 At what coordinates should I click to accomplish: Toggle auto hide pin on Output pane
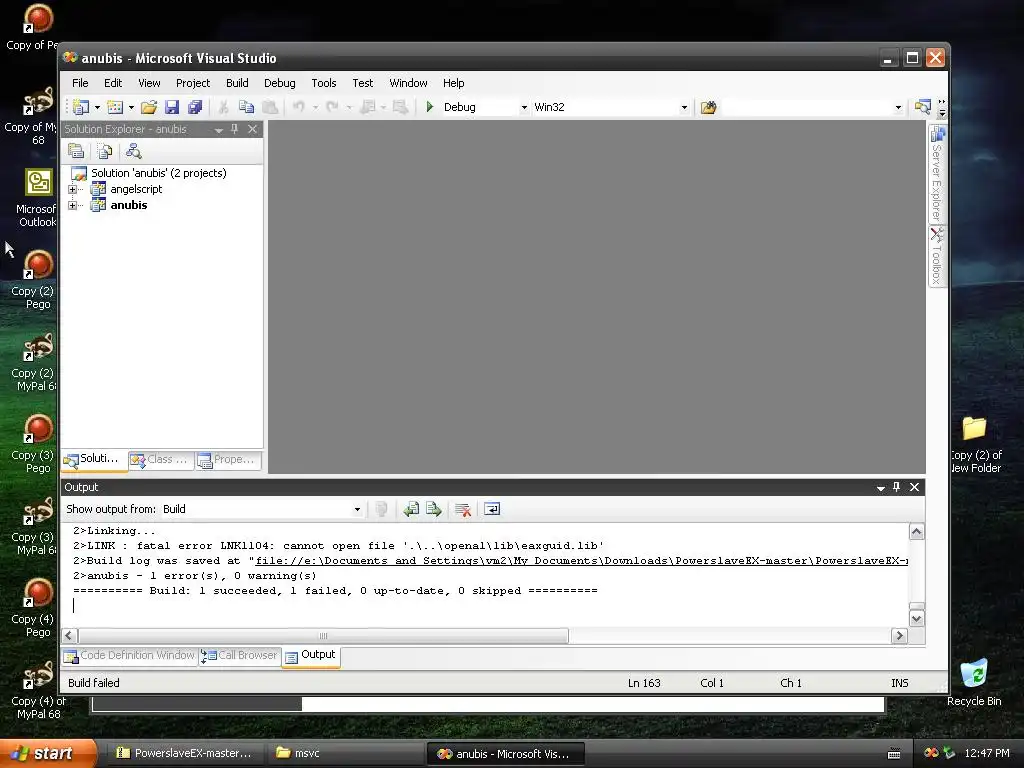897,487
